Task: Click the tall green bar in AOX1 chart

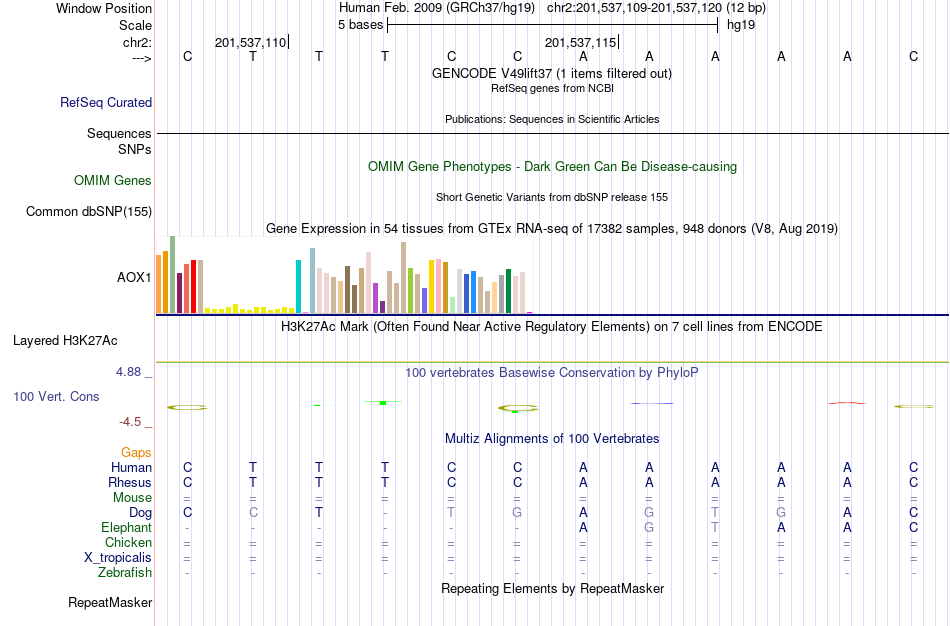Action: pyautogui.click(x=173, y=275)
